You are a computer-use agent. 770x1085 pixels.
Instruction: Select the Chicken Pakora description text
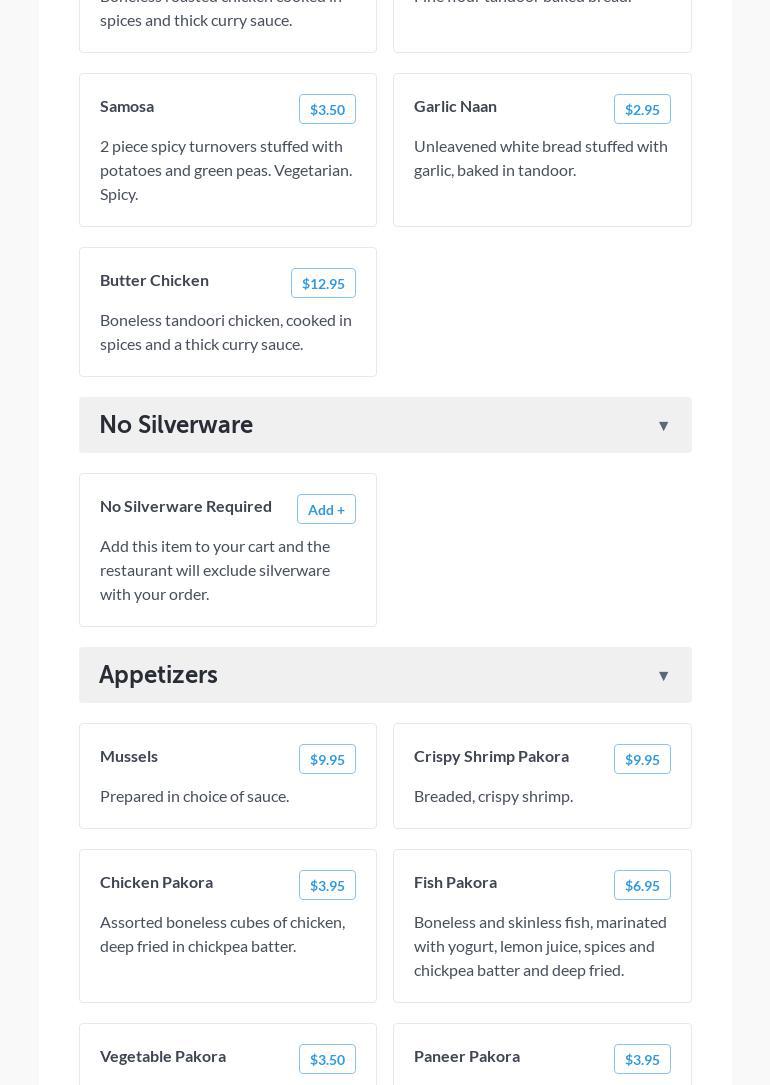coord(222,934)
